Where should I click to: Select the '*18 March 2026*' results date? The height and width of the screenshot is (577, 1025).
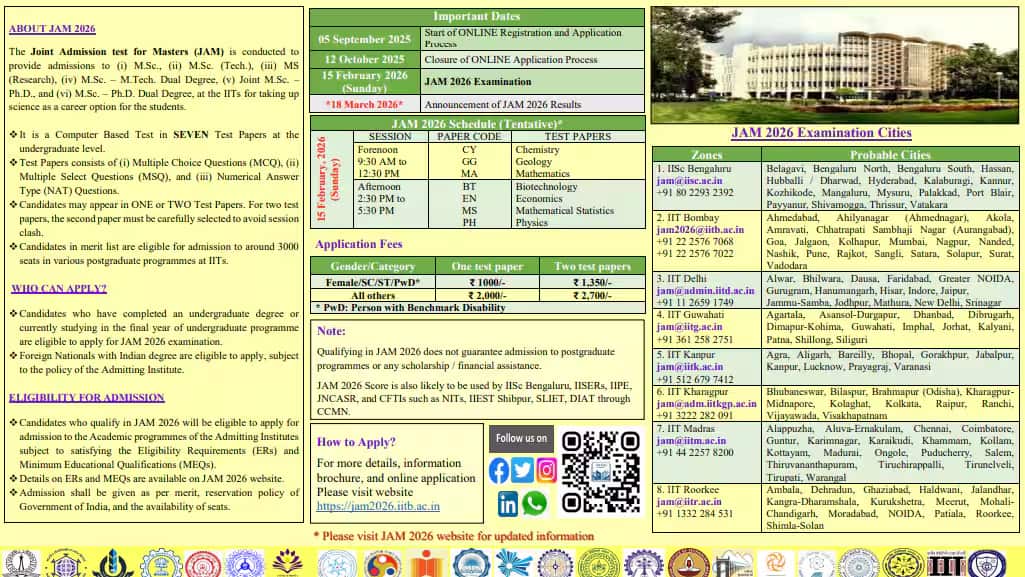[365, 104]
